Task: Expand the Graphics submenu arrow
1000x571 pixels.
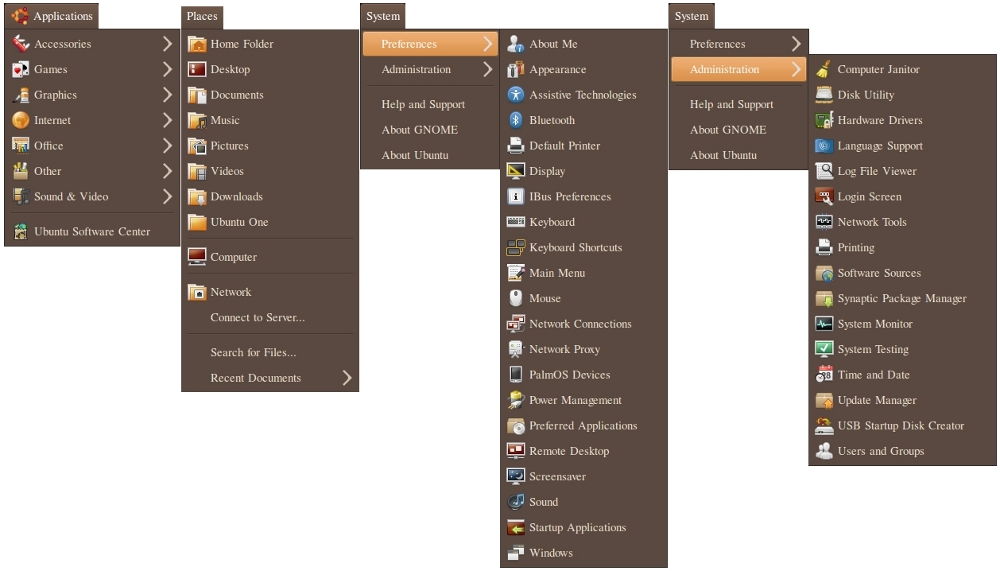Action: click(x=167, y=94)
